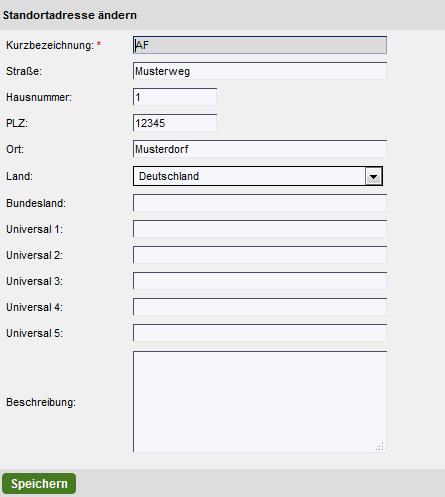Click the Standortadresse ändern heading
The width and height of the screenshot is (445, 497).
[x=70, y=15]
